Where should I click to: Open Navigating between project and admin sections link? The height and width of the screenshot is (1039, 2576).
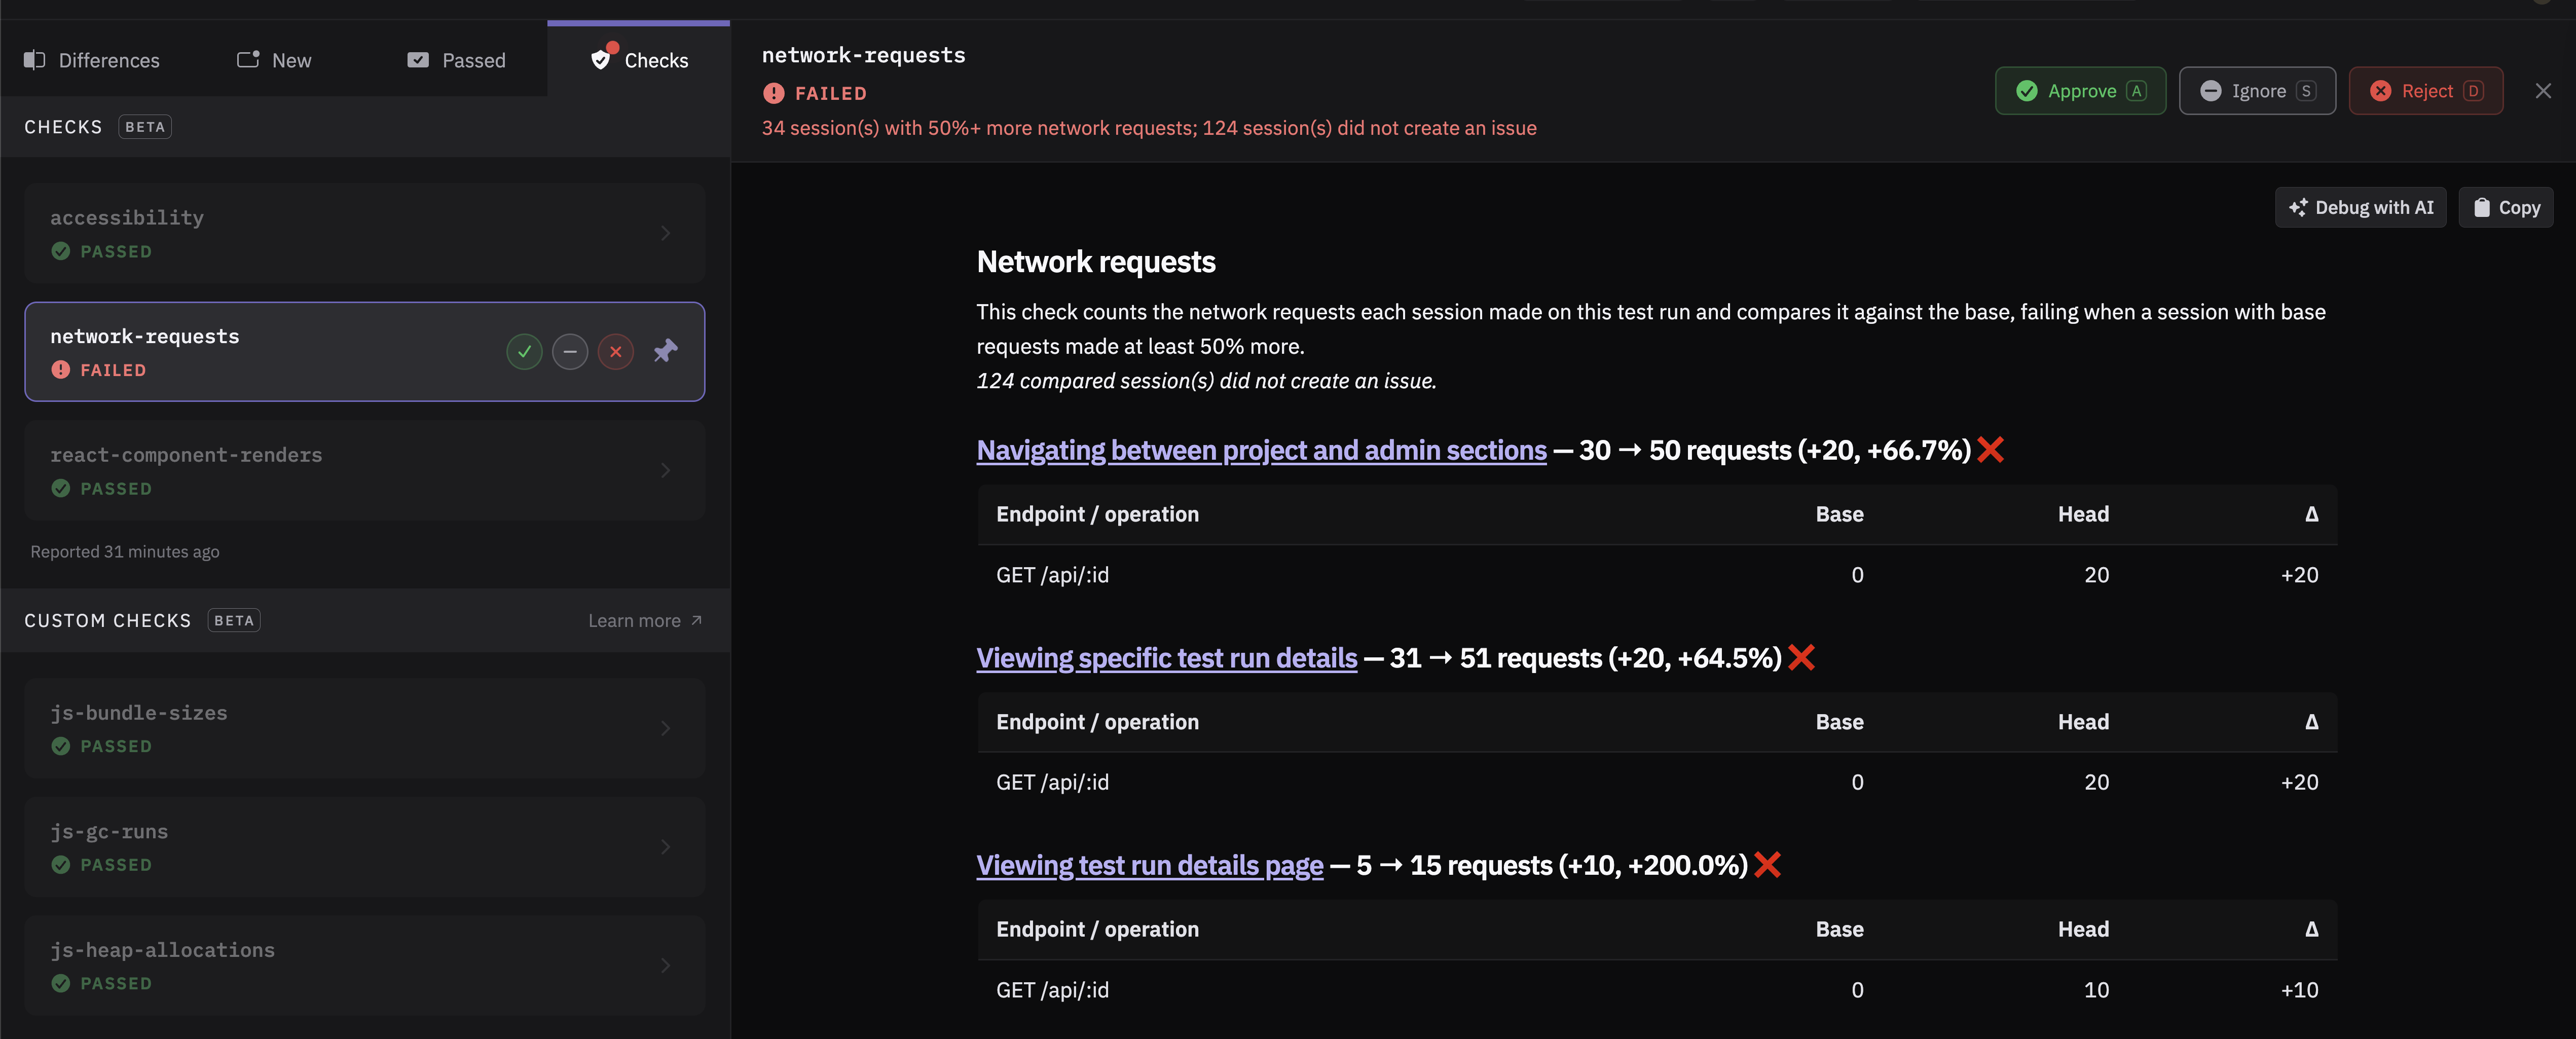coord(1261,451)
